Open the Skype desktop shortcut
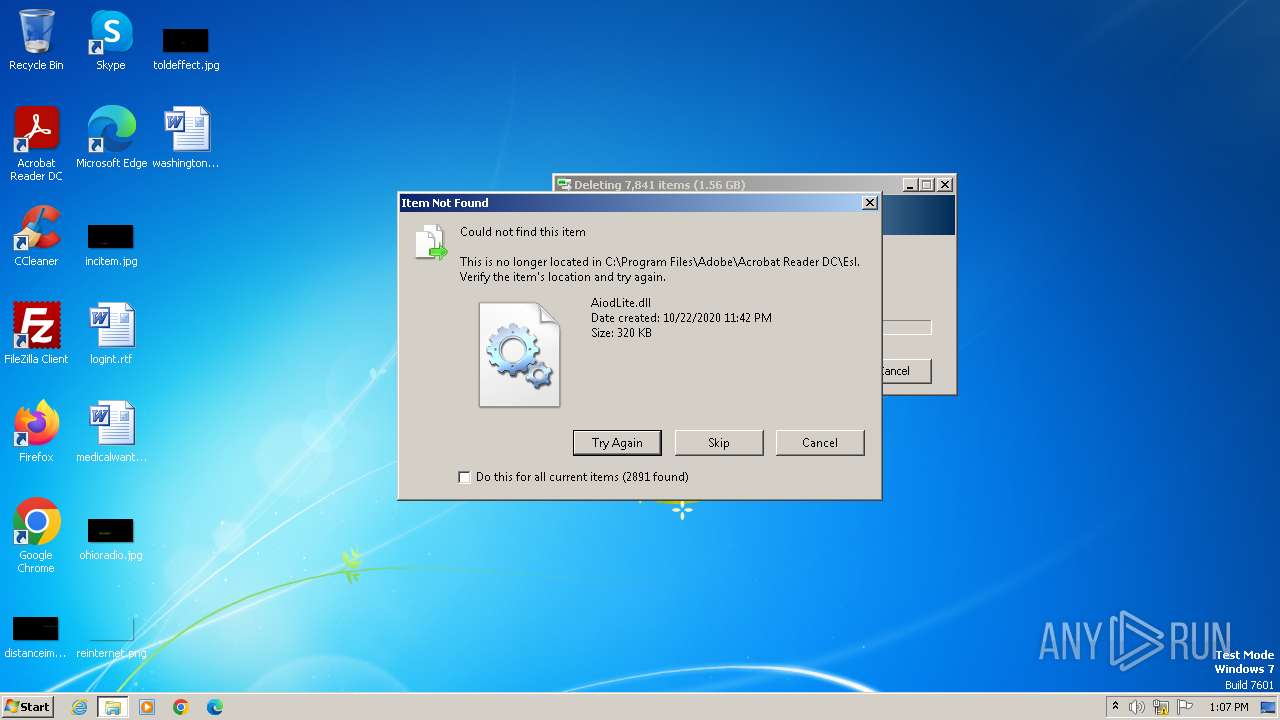The height and width of the screenshot is (720, 1280). tap(111, 40)
